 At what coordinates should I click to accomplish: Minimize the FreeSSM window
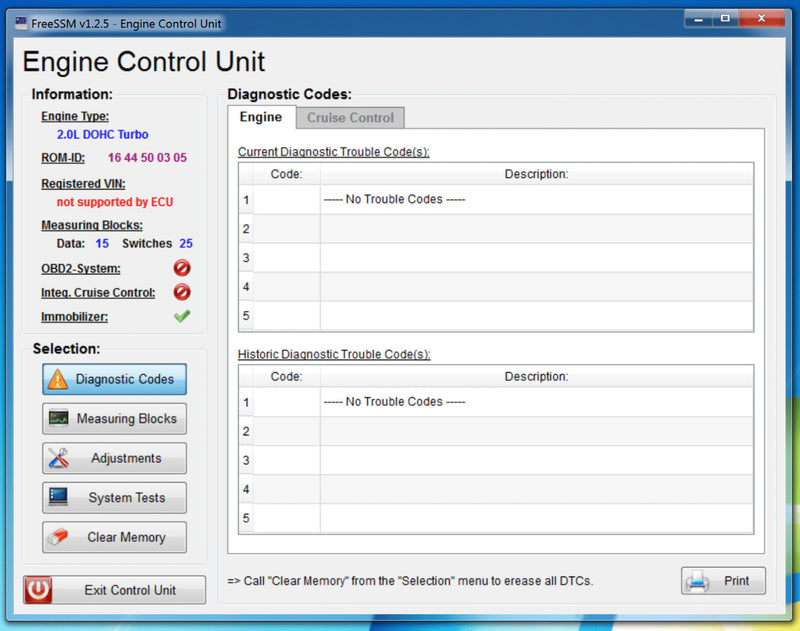point(698,19)
